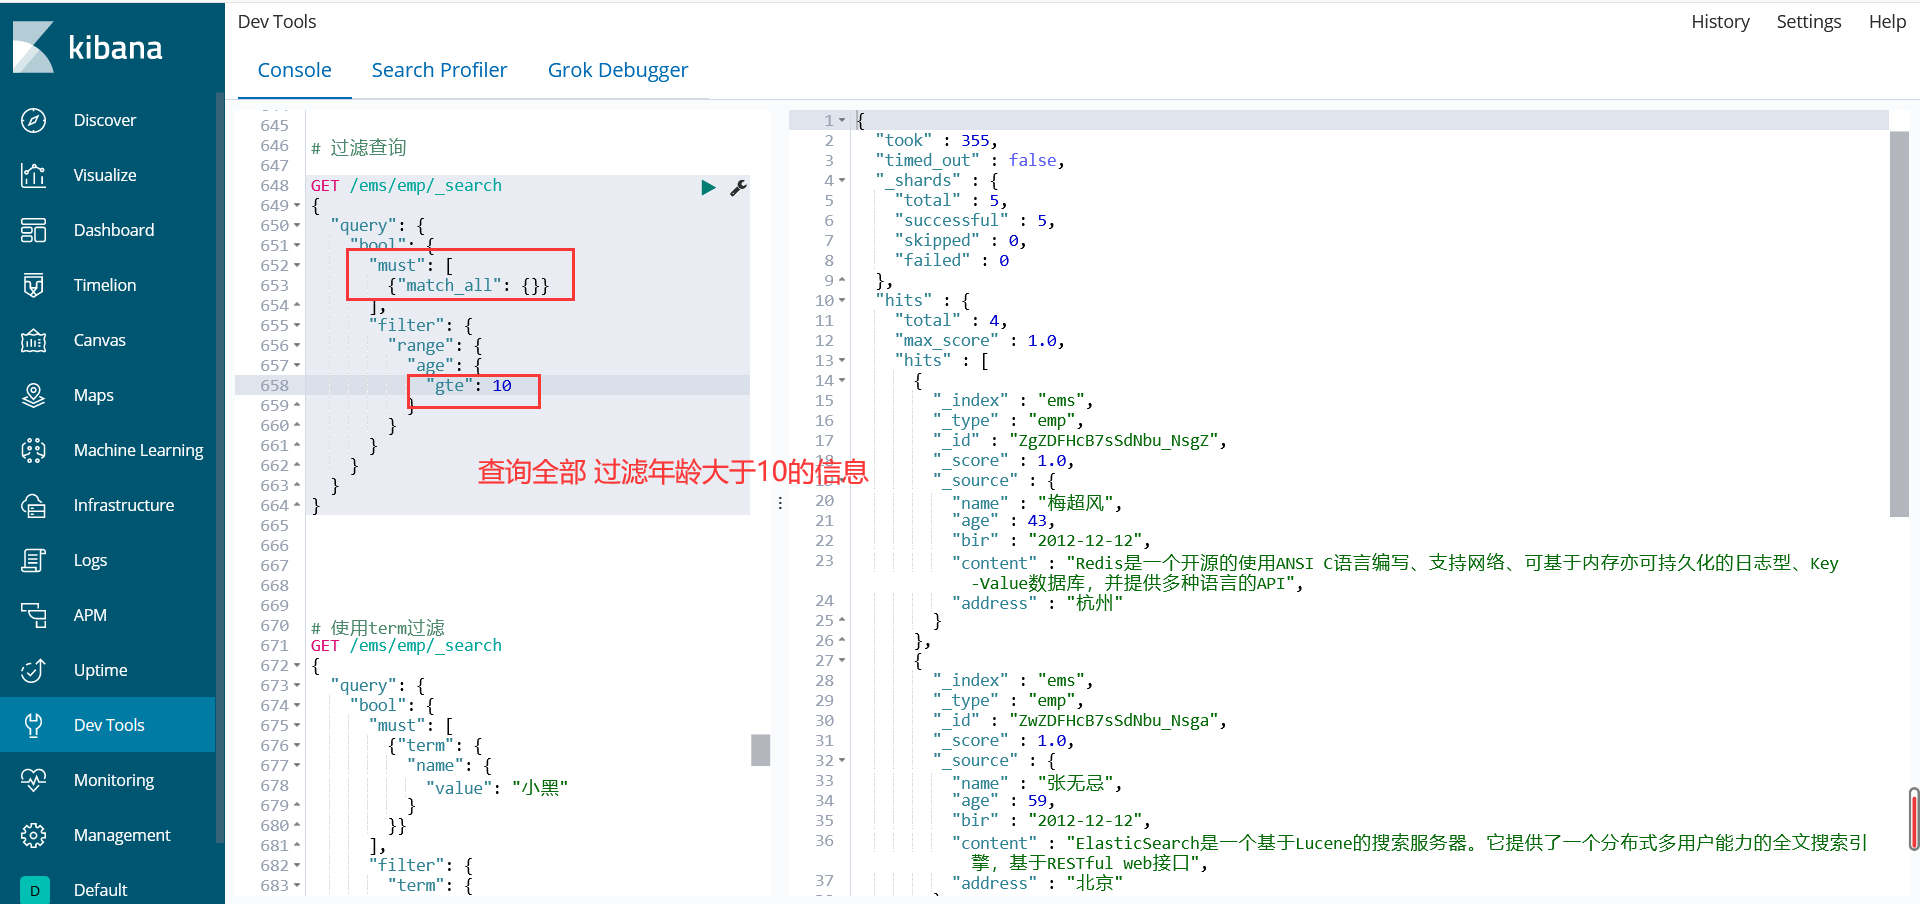1920x904 pixels.
Task: Click comment "# 使用term过滤"
Action: click(x=378, y=628)
